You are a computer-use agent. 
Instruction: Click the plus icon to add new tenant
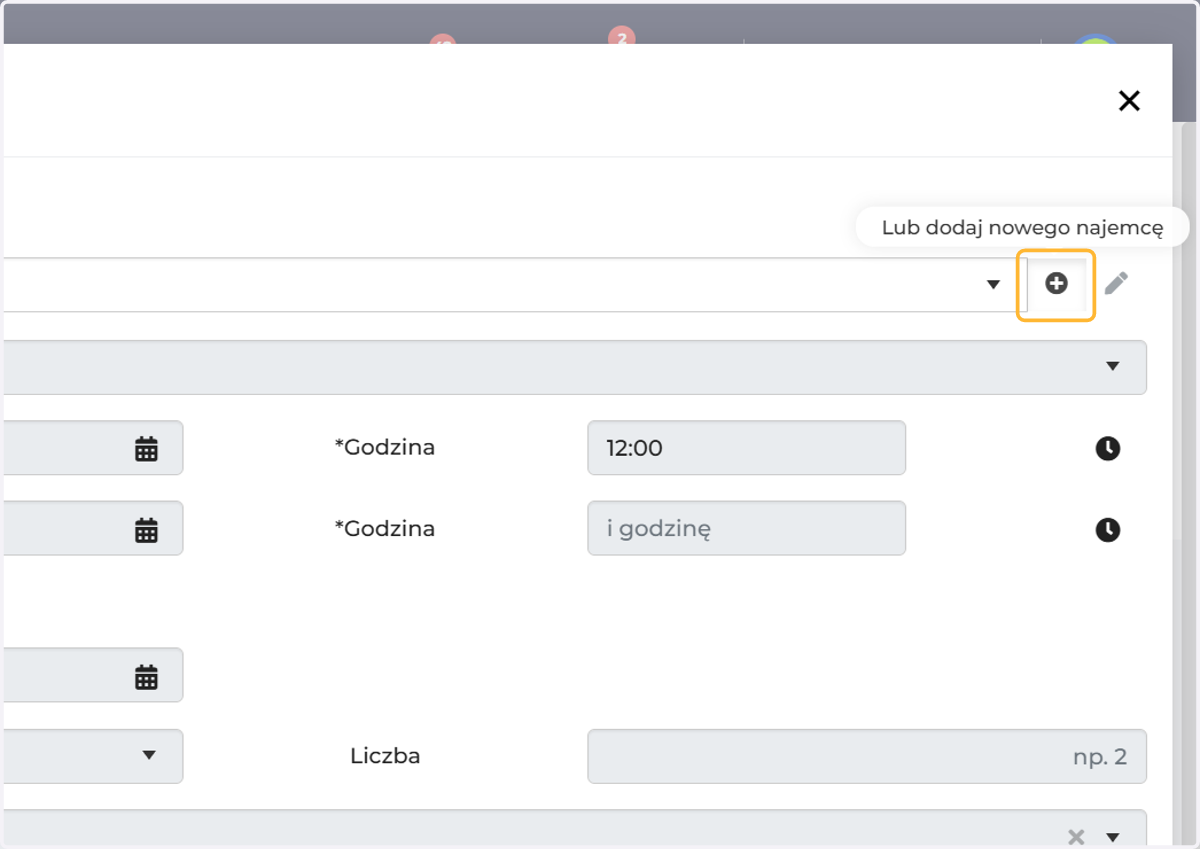tap(1056, 284)
